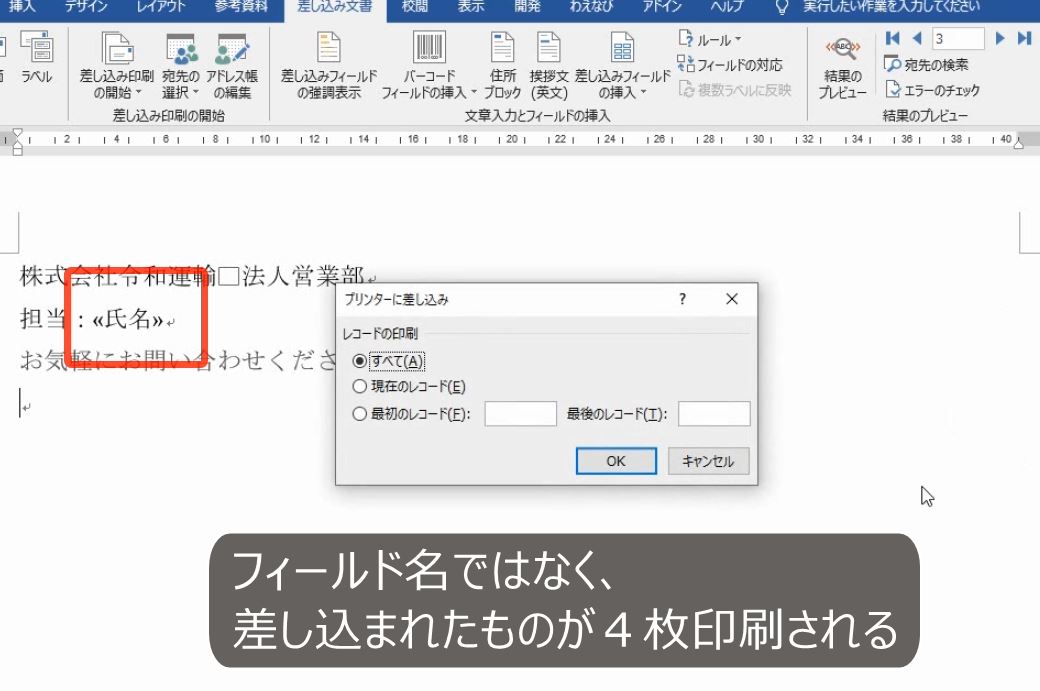Click 宛先の検索 button
The image size is (1040, 691).
click(x=926, y=64)
